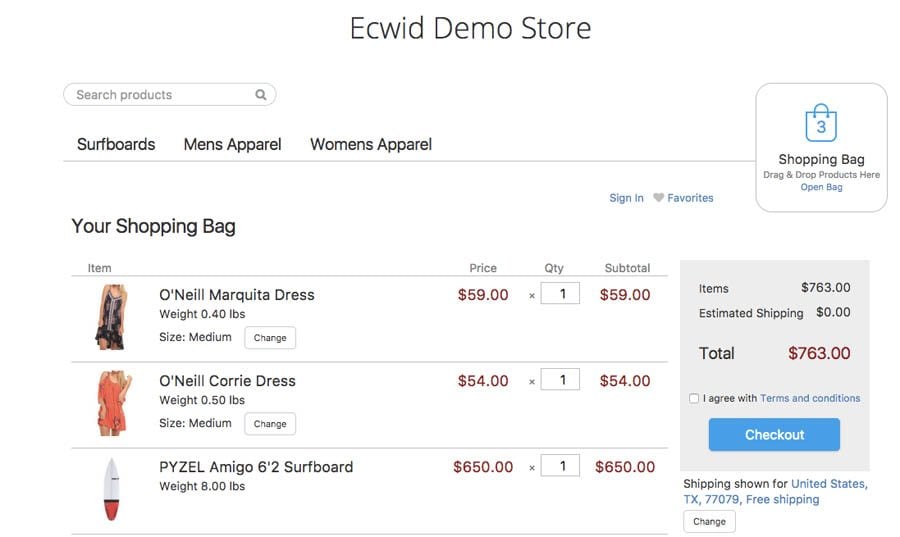Click the Favorites heart icon
900x537 pixels.
coord(658,198)
